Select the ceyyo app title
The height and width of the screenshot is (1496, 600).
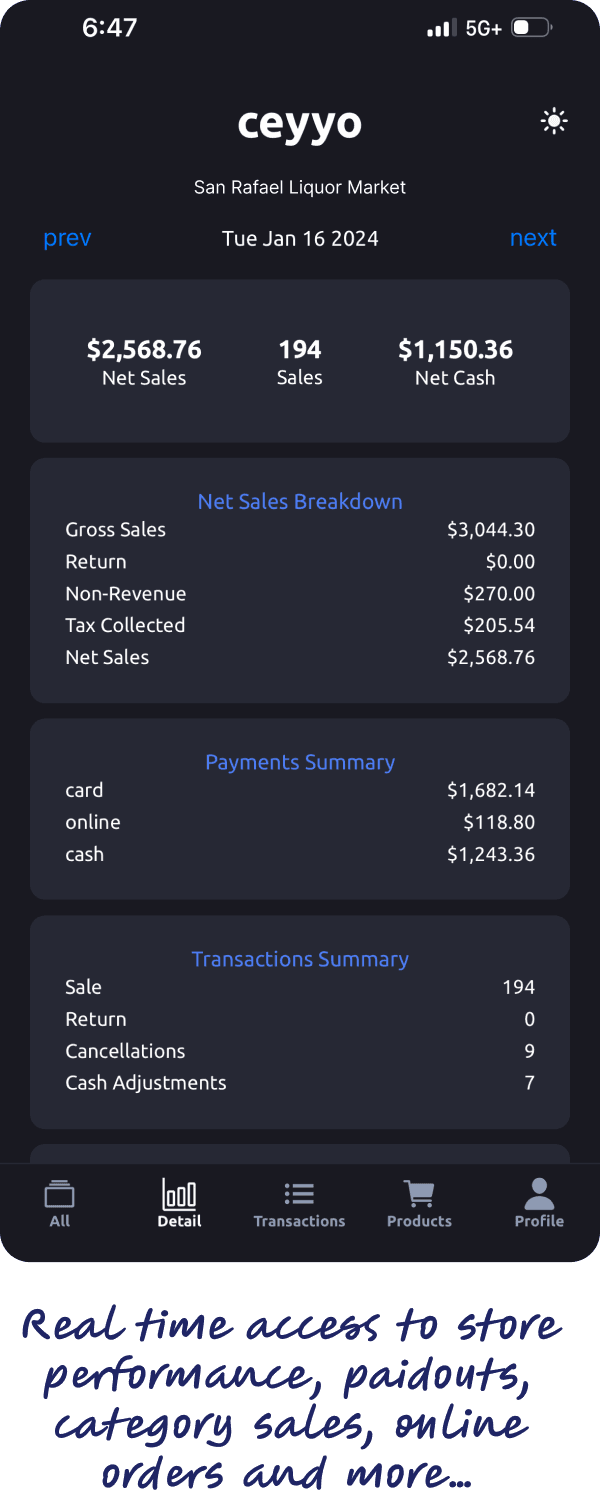click(299, 124)
